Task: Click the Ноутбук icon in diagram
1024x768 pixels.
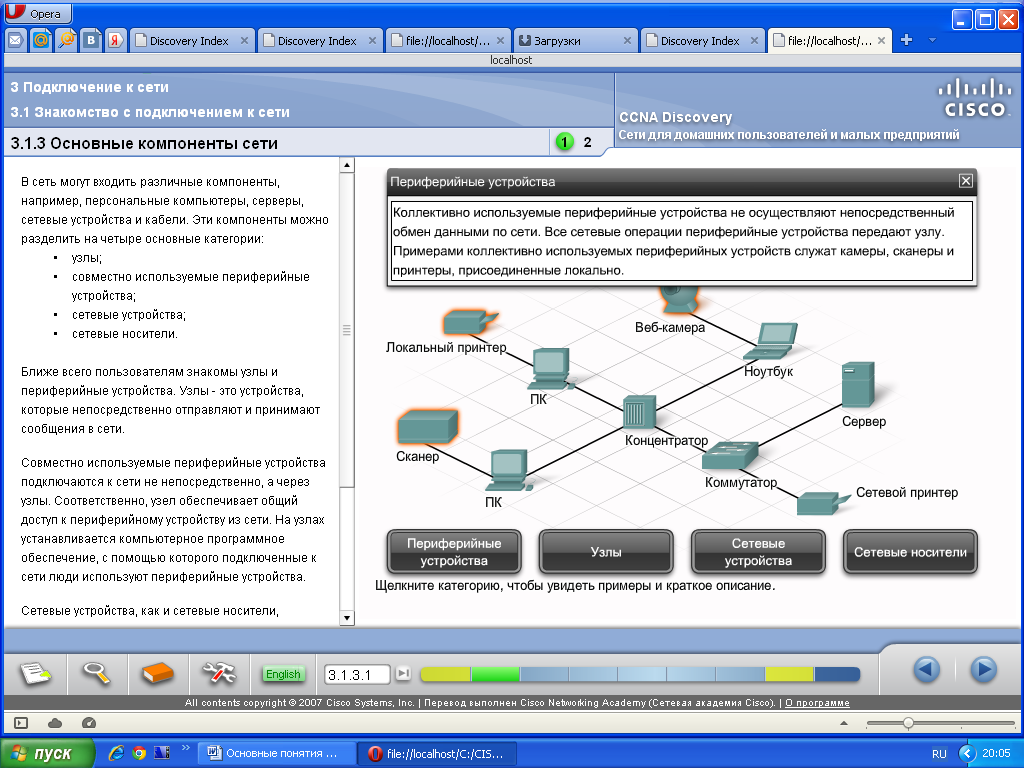Action: (x=771, y=341)
